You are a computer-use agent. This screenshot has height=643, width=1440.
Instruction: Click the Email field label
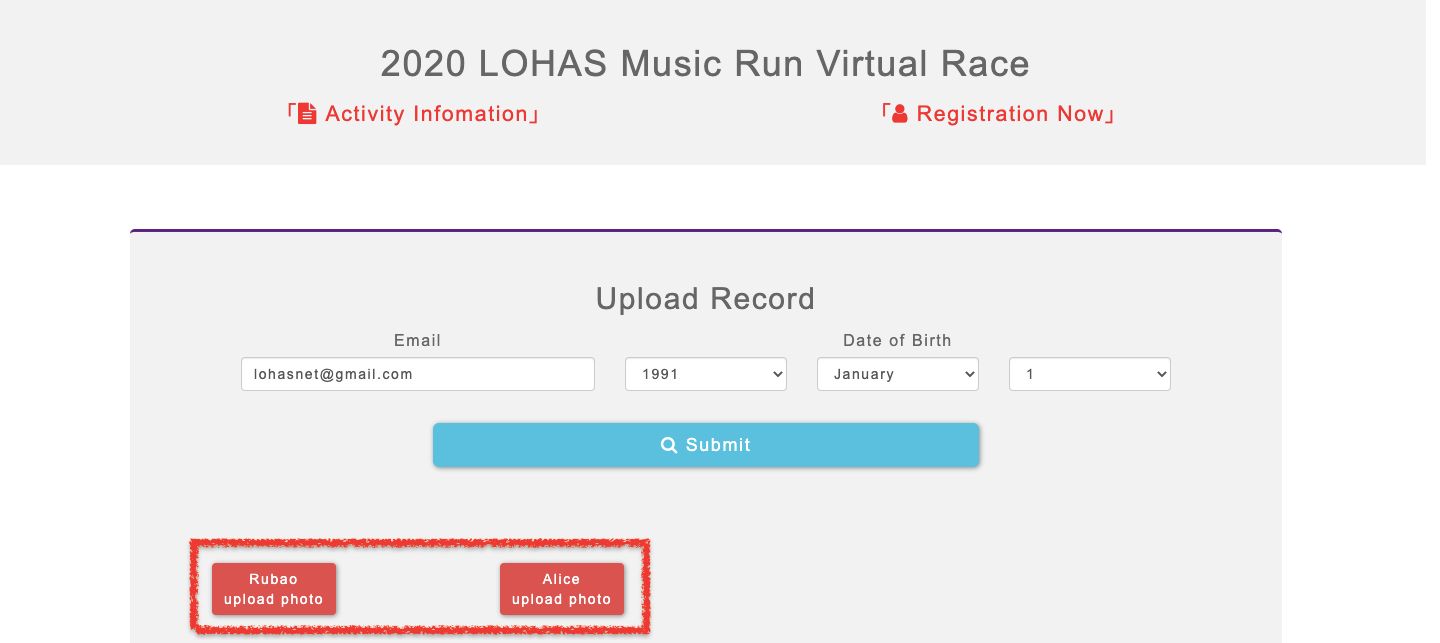tap(418, 340)
